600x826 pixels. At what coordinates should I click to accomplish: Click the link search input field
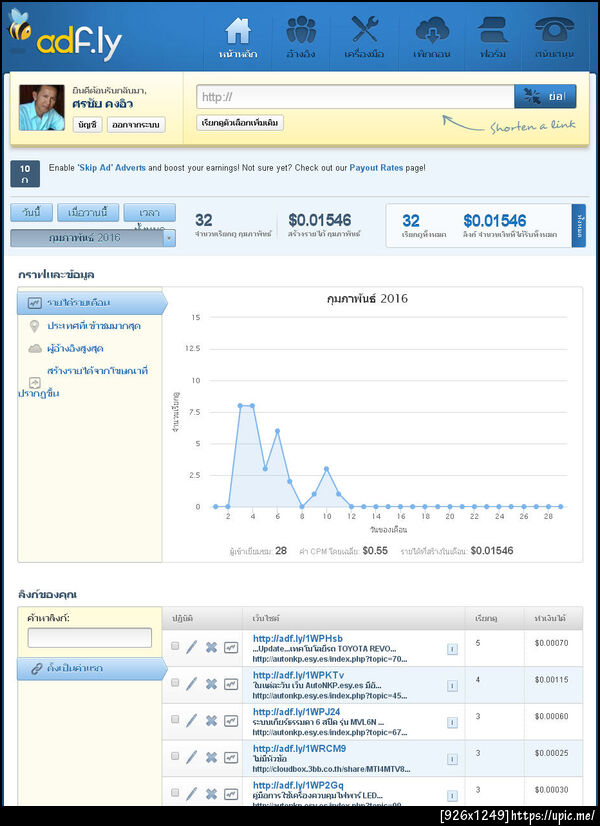pos(90,638)
